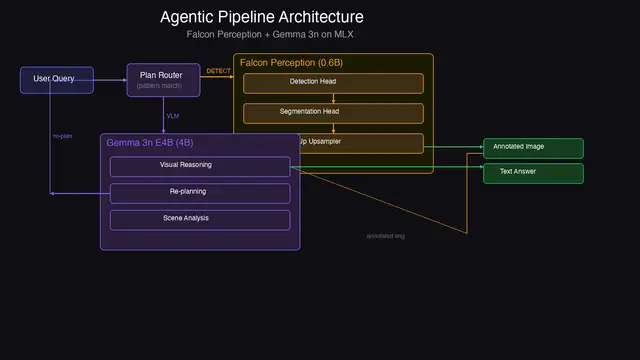Click the VLM arrow label

click(x=173, y=116)
